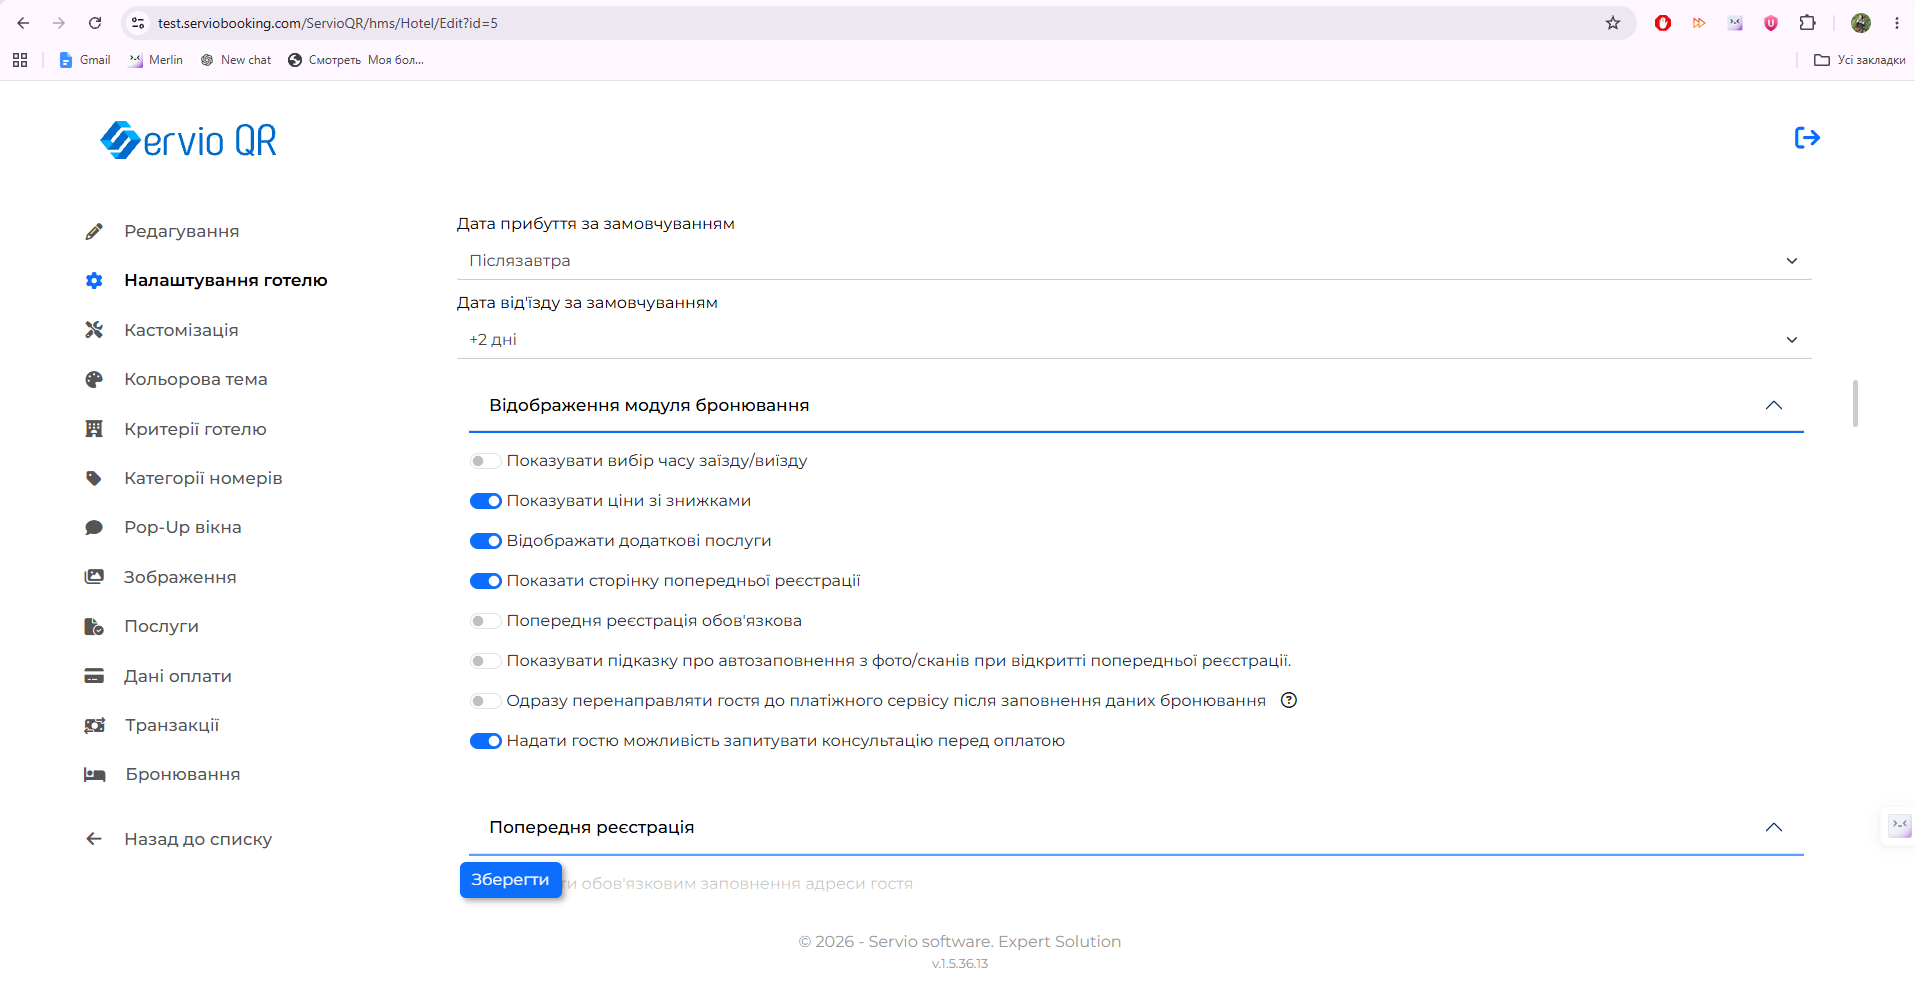The width and height of the screenshot is (1915, 991).
Task: Click the bed icon for Бронювання
Action: pos(95,774)
